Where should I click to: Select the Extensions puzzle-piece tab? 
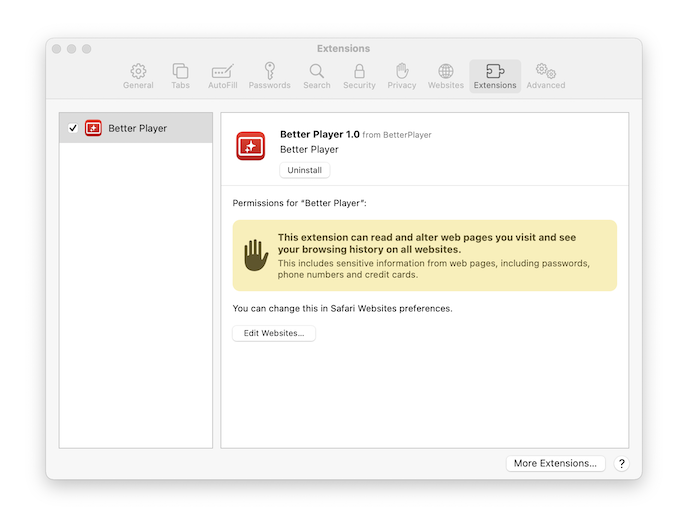[495, 76]
